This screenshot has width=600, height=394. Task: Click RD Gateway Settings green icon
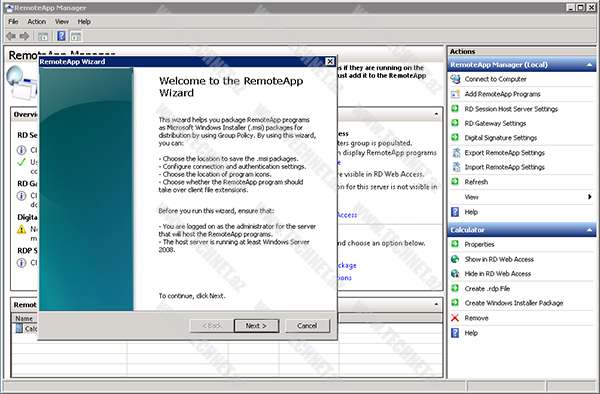455,123
